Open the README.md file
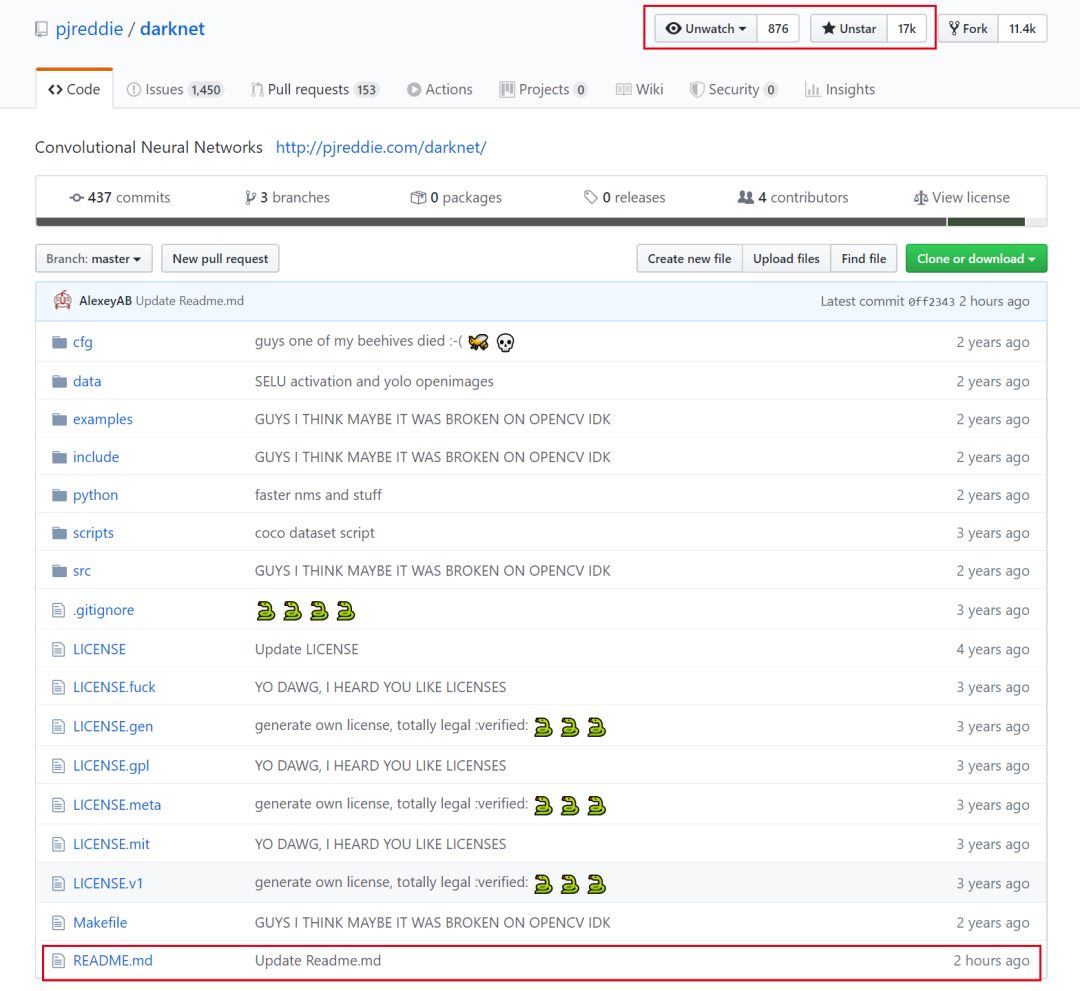Image resolution: width=1080 pixels, height=991 pixels. pyautogui.click(x=112, y=961)
